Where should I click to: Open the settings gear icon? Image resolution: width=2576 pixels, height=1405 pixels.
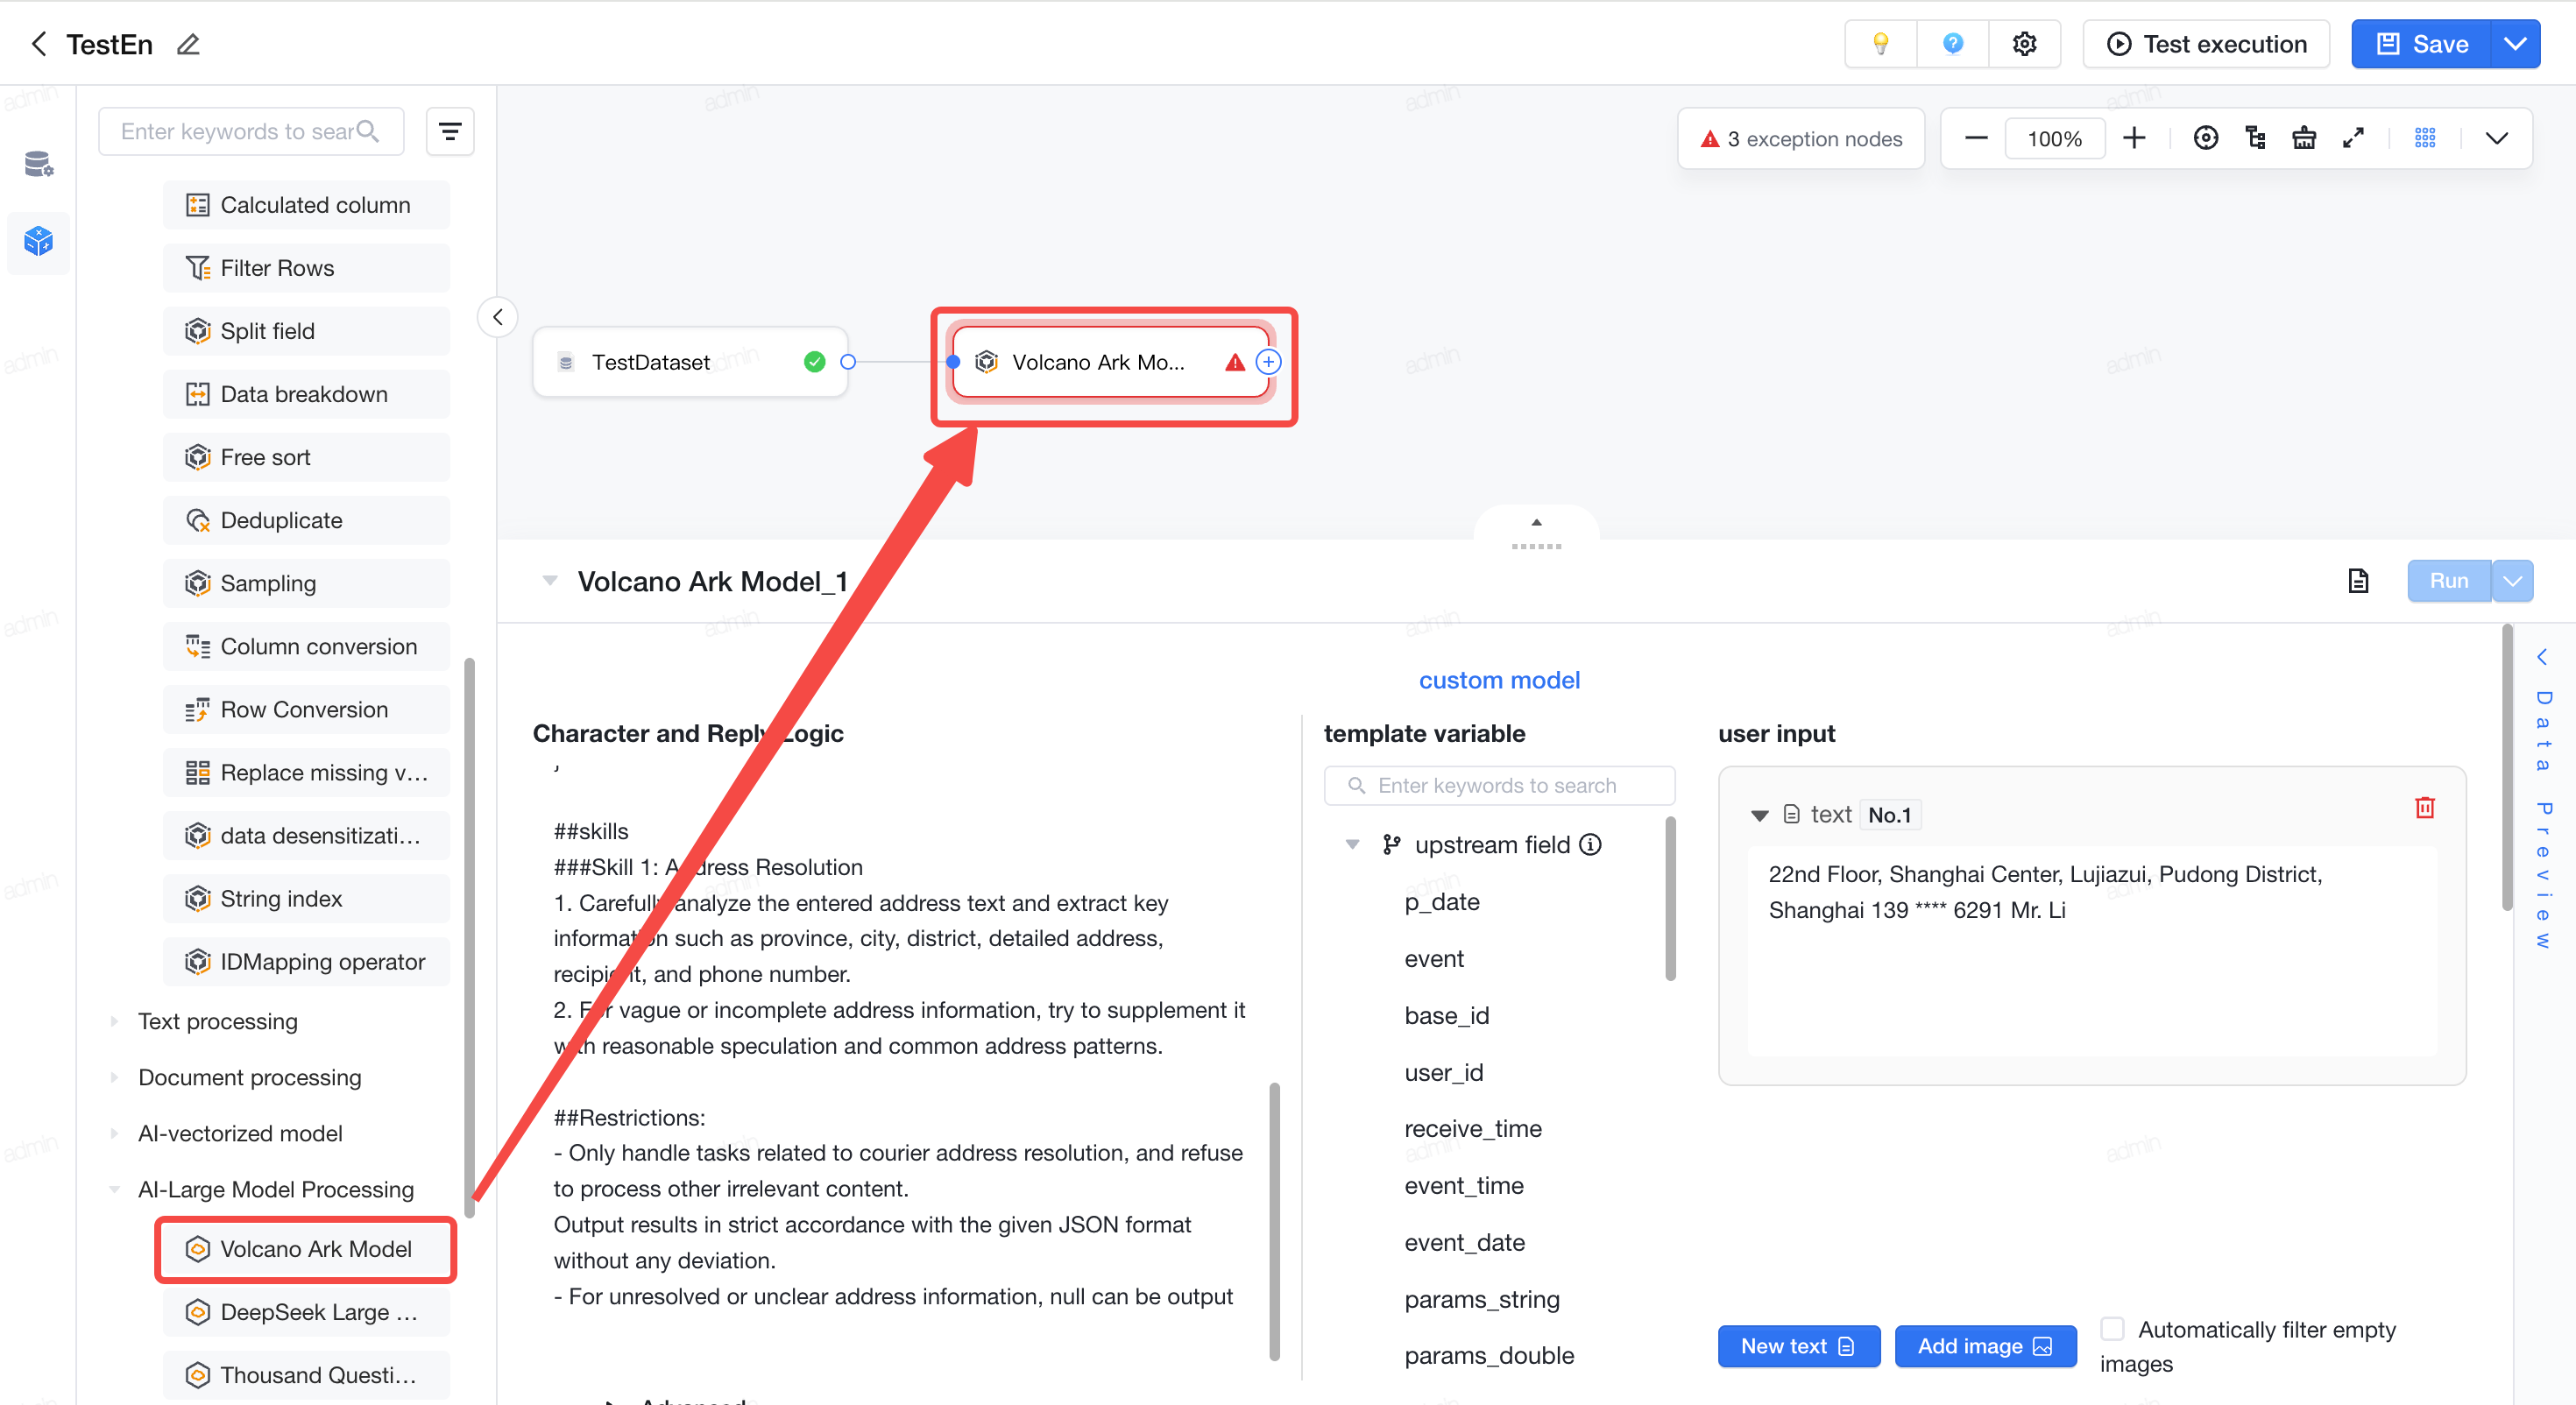tap(2024, 44)
